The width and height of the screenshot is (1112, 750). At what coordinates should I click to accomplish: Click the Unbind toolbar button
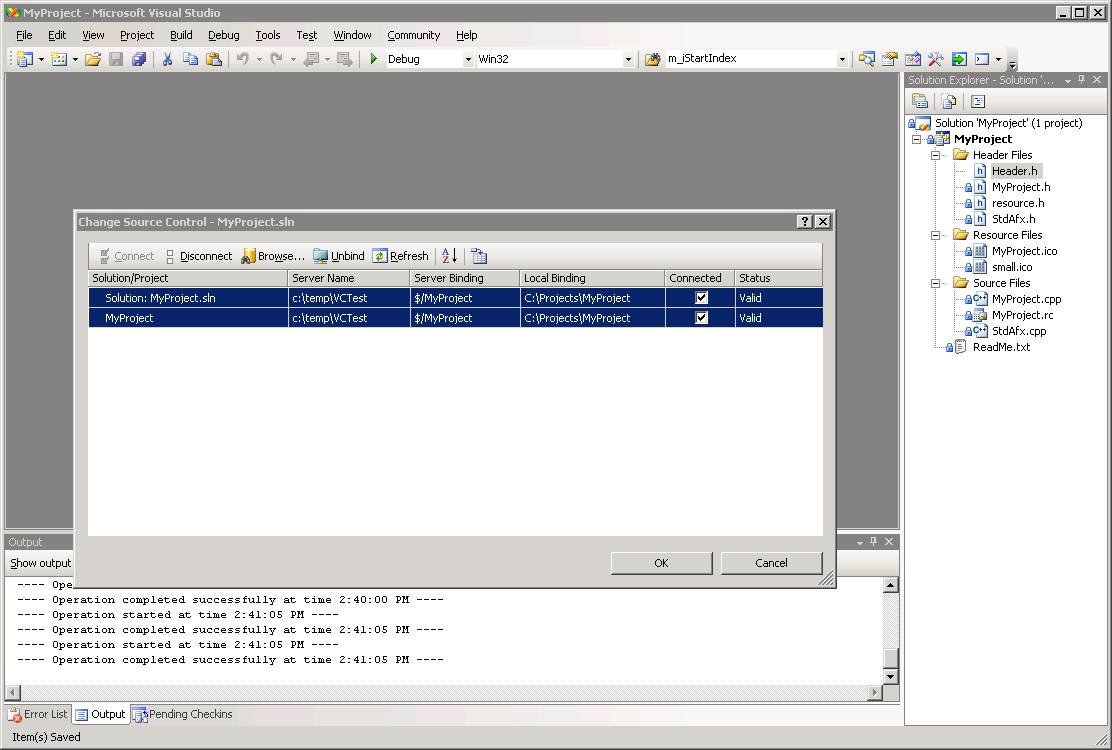coord(339,256)
